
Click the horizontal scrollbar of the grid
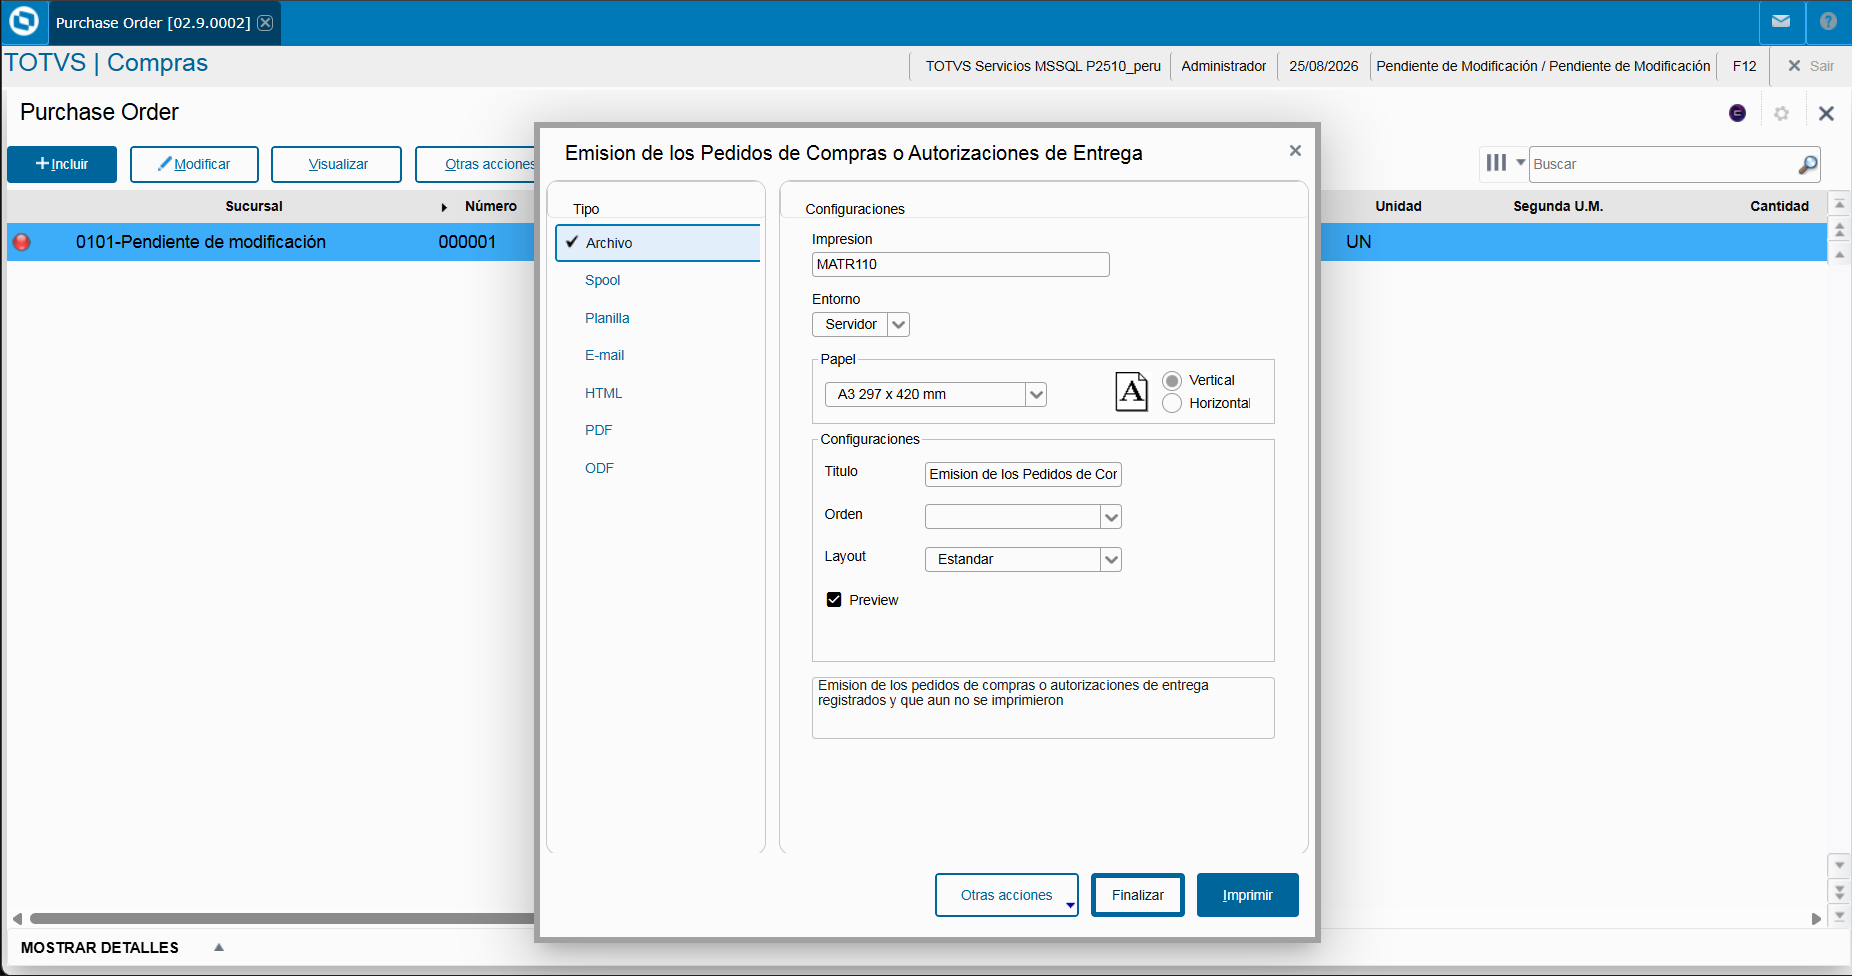[x=282, y=918]
